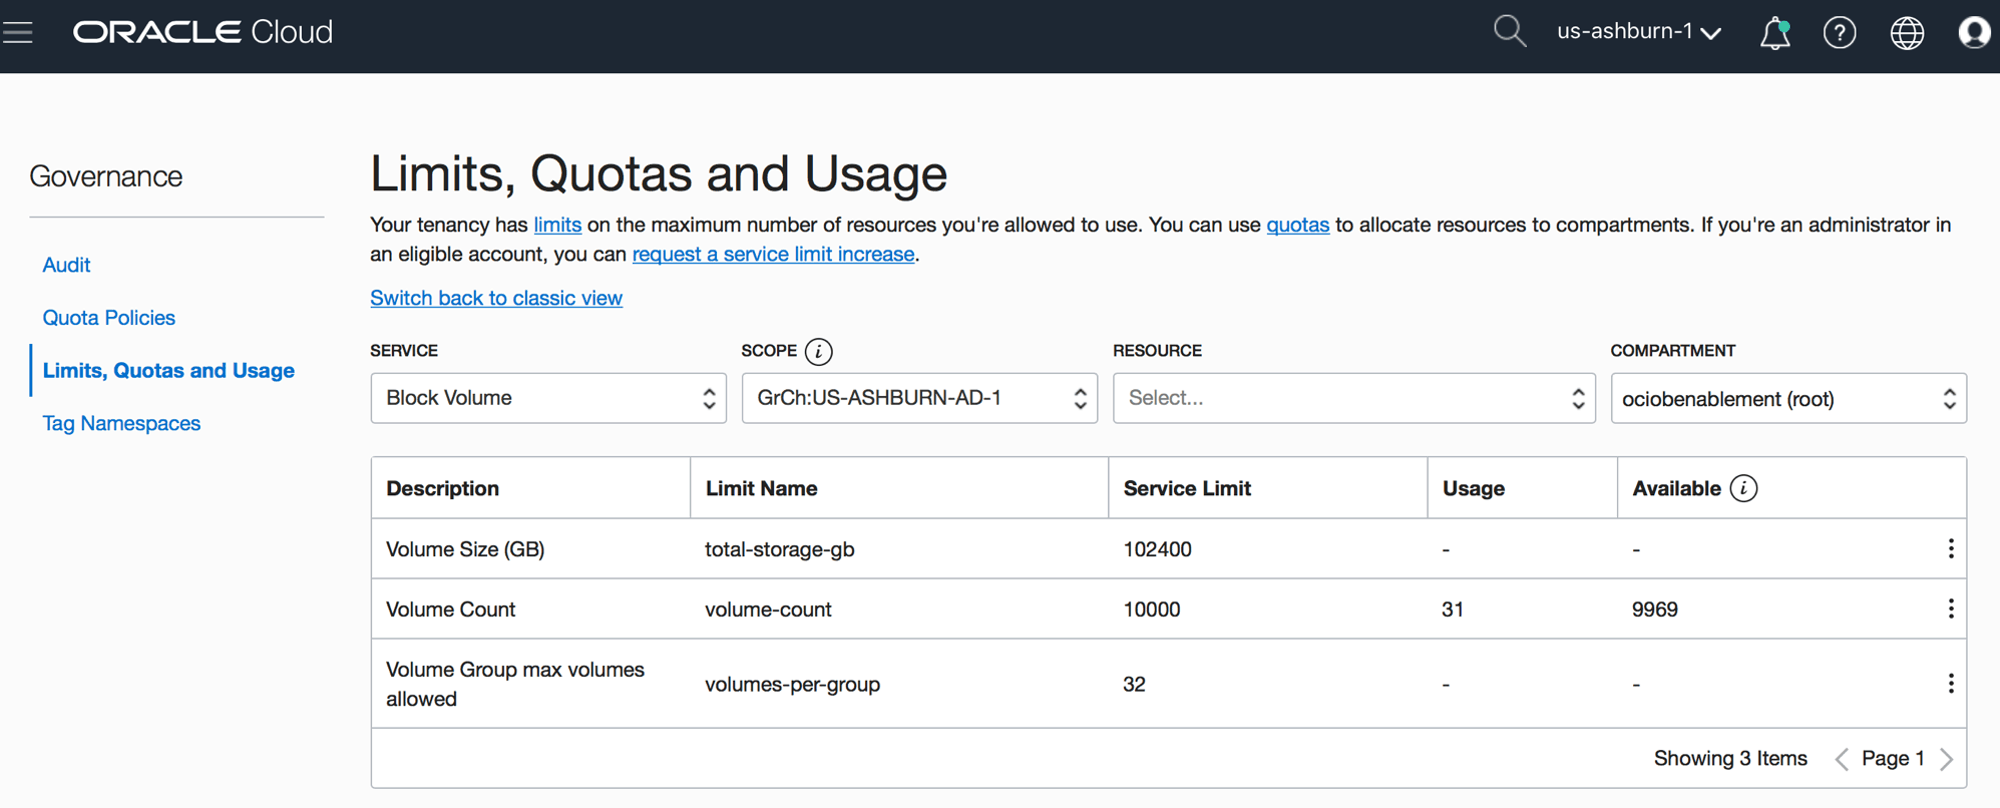Open actions menu for Volume Count row
2000x808 pixels.
(x=1951, y=608)
